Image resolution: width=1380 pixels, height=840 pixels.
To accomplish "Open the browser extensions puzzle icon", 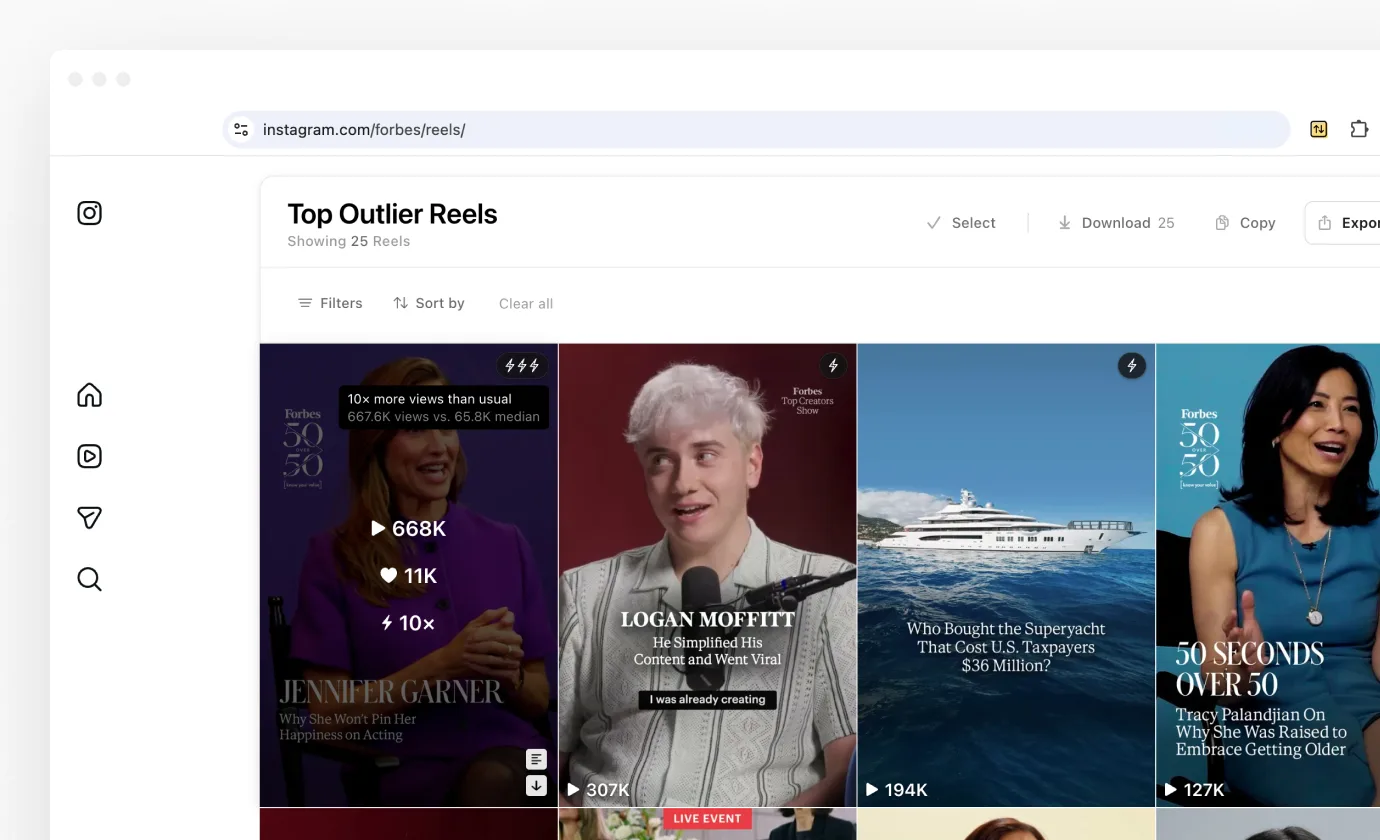I will (1359, 129).
